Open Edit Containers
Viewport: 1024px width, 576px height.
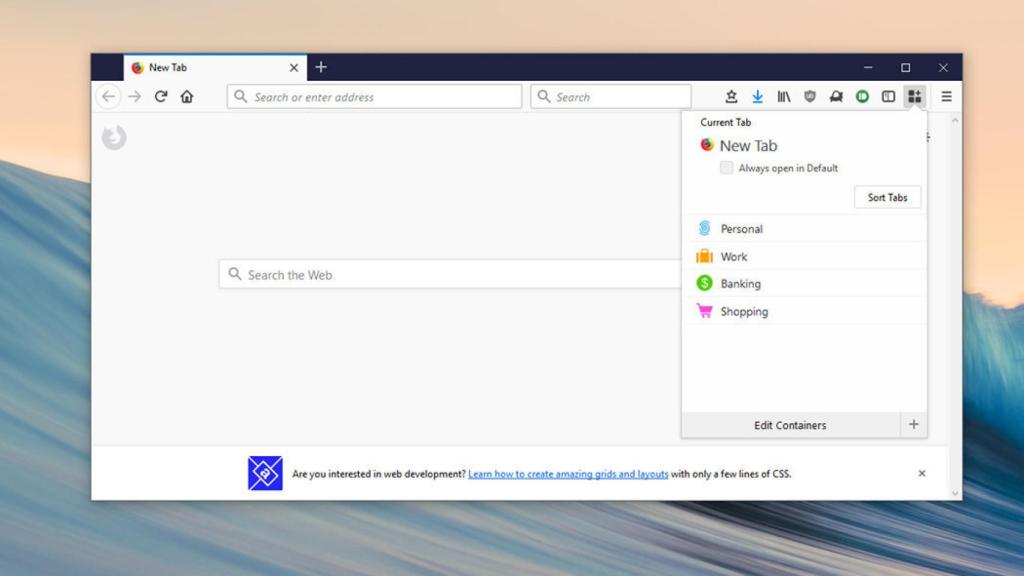(x=790, y=424)
